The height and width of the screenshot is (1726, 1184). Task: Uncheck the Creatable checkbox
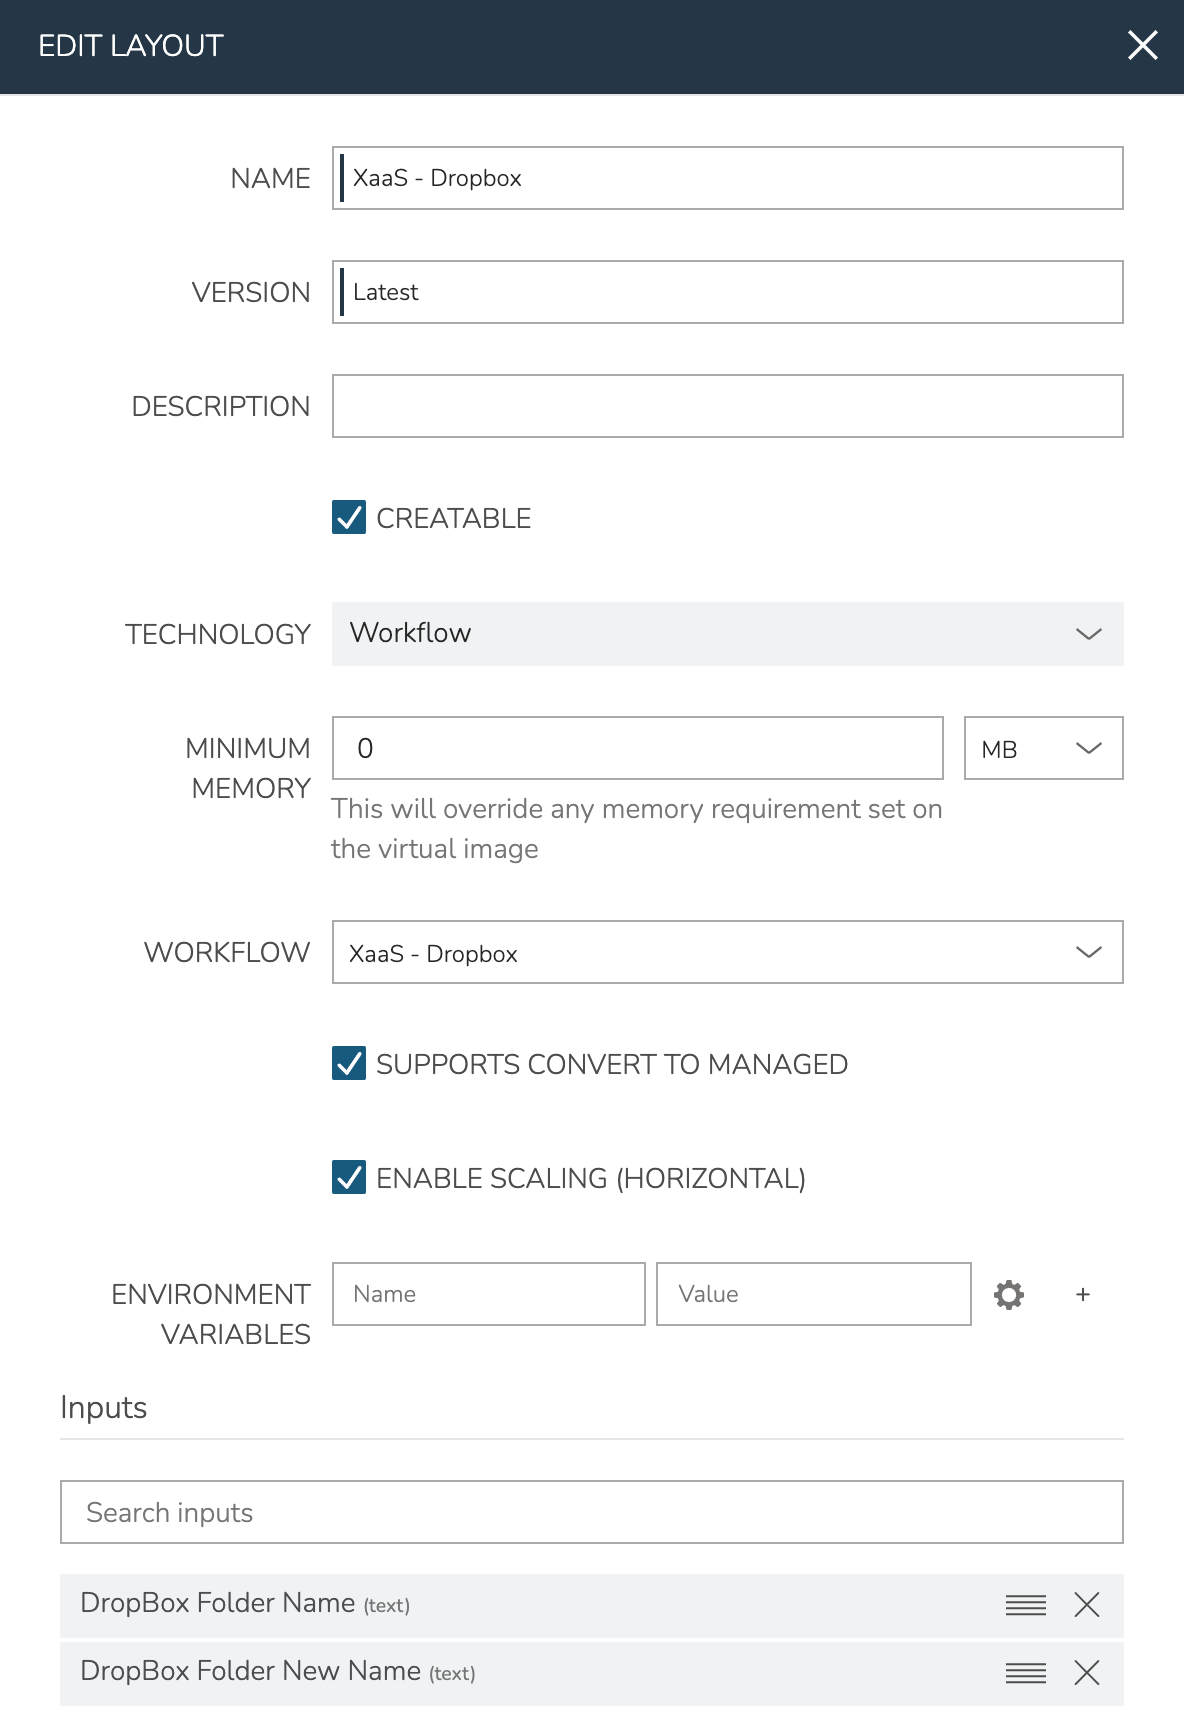click(x=349, y=518)
